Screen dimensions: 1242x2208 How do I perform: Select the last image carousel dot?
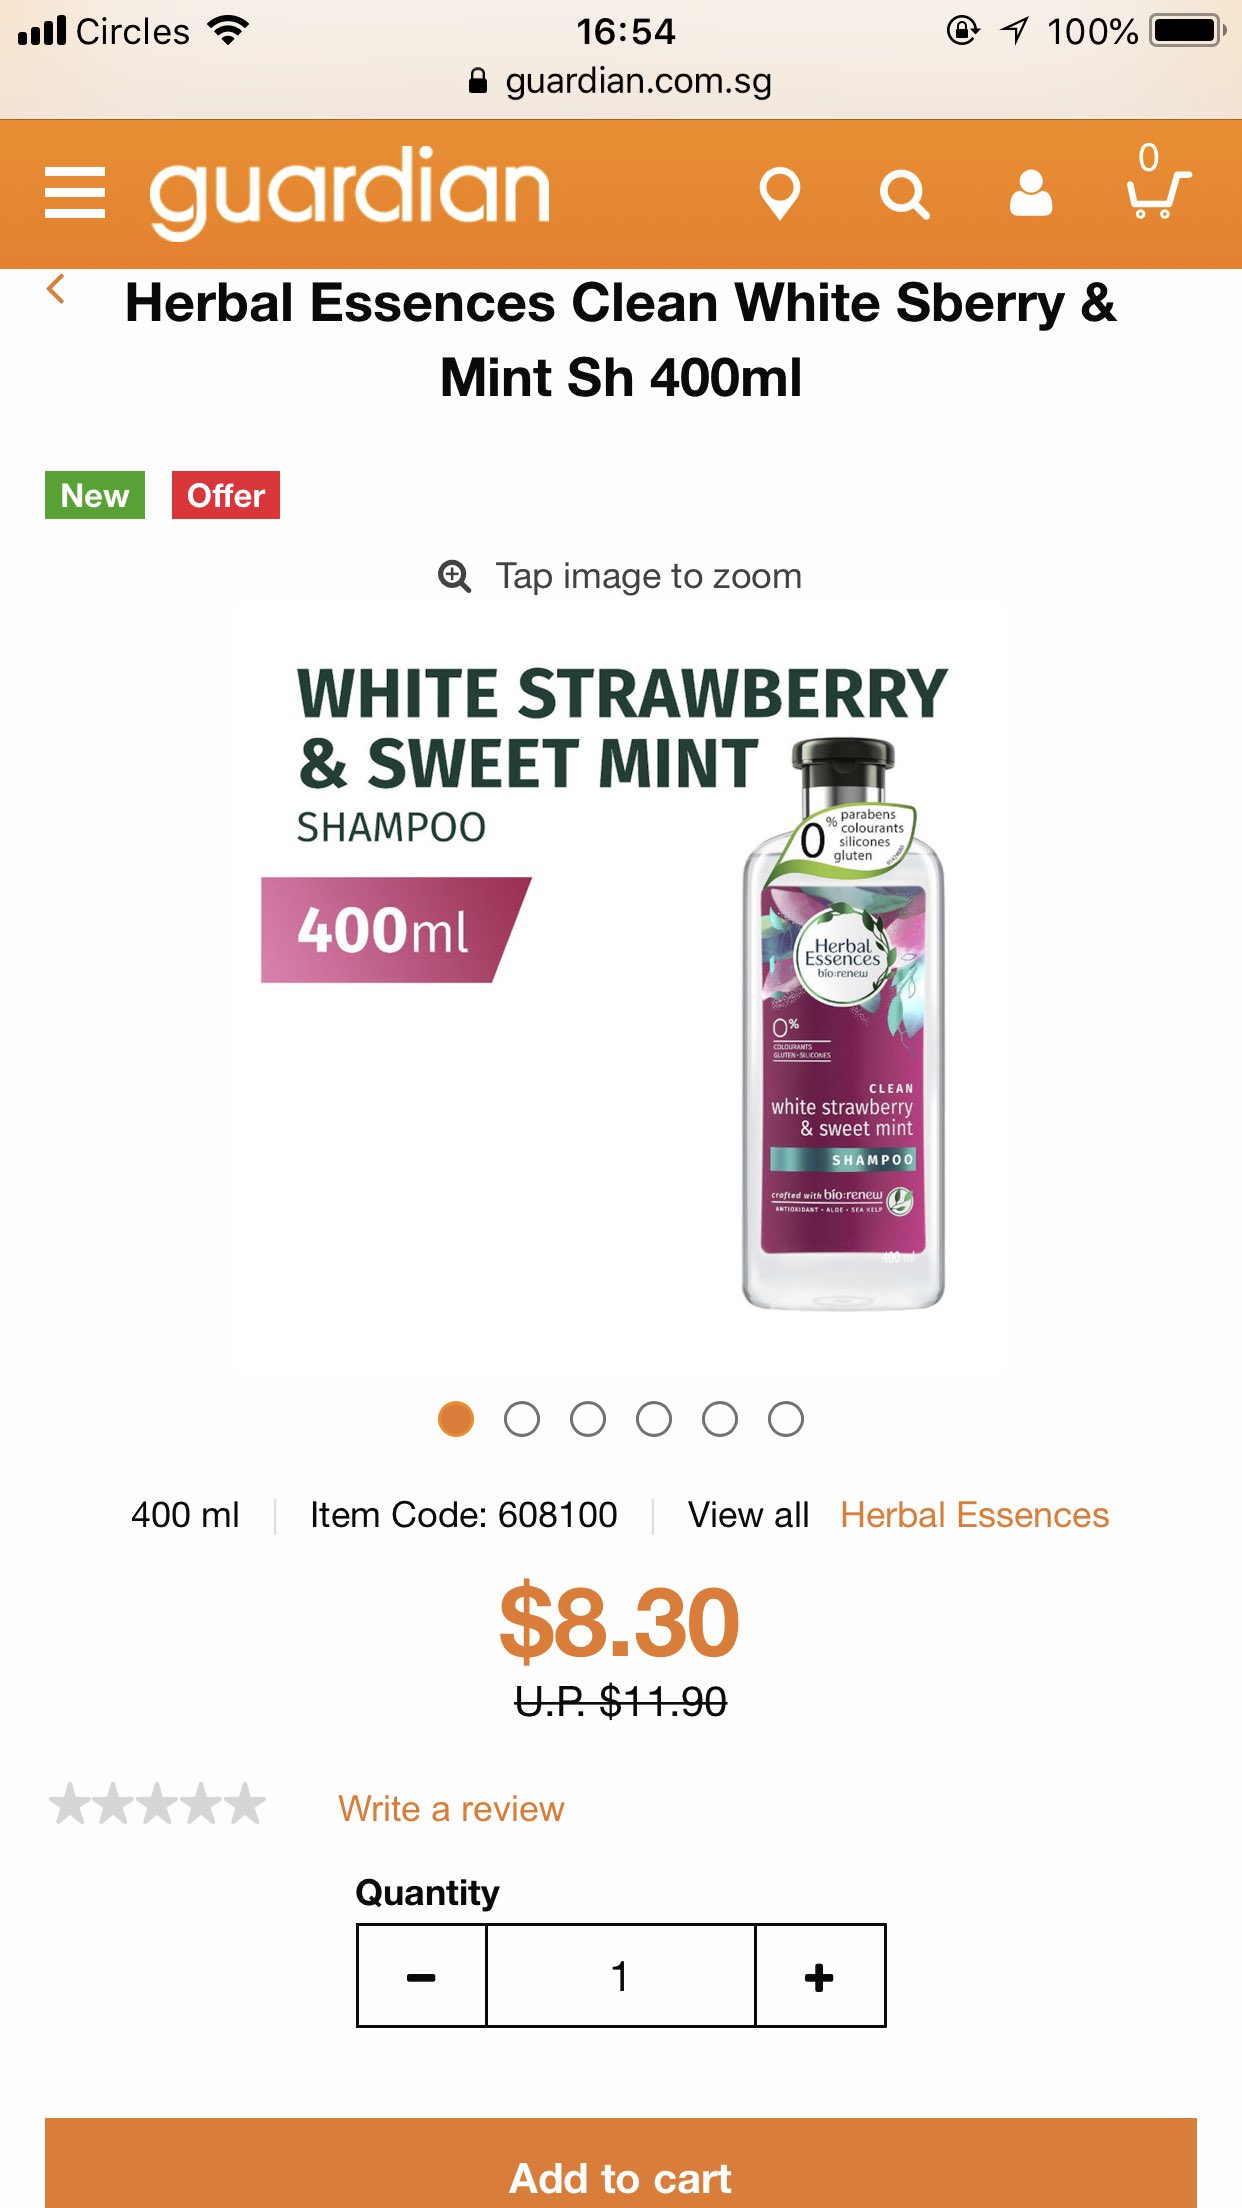(786, 1419)
